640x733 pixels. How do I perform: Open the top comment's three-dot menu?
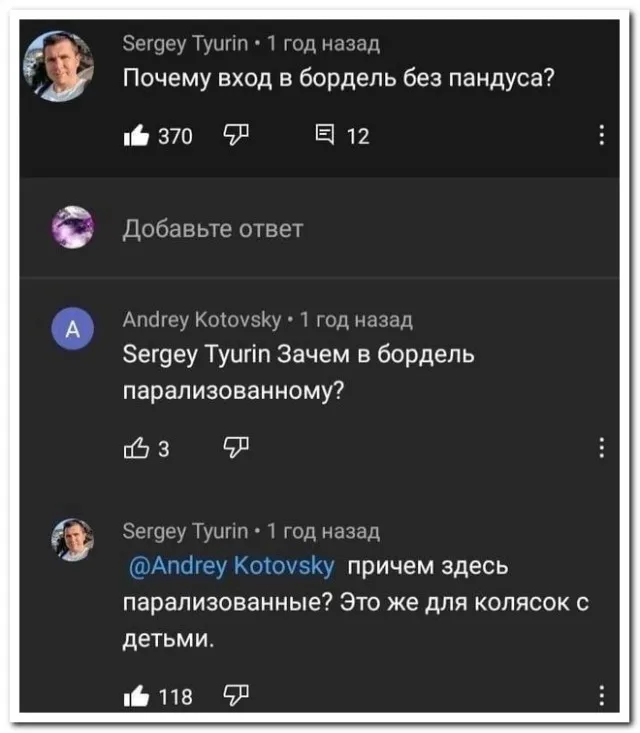[601, 136]
